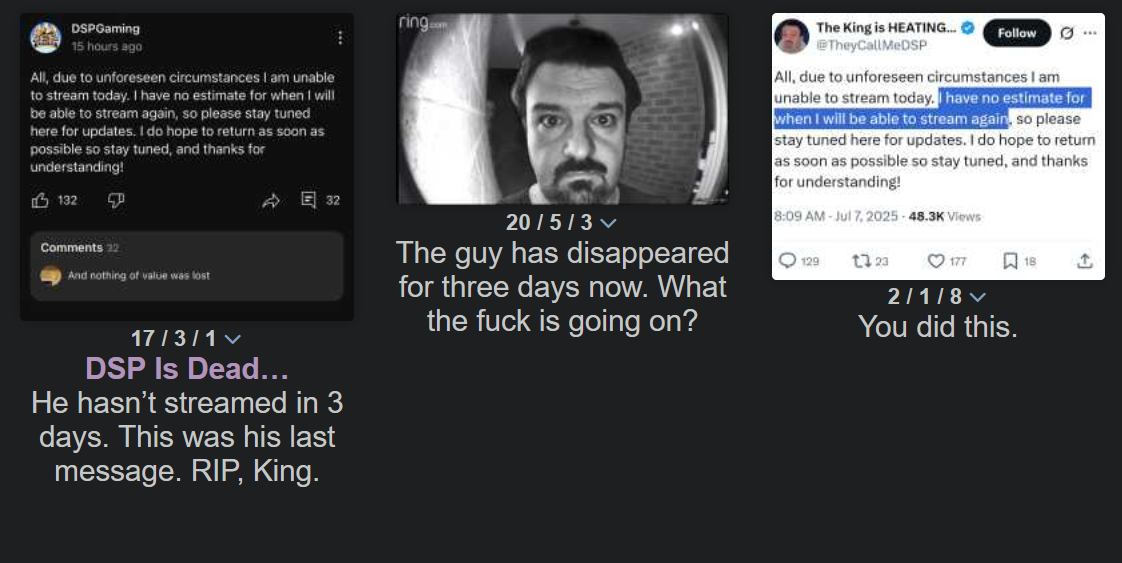Expand the vote chevron beside 2 / 1 / 8

[x=977, y=297]
